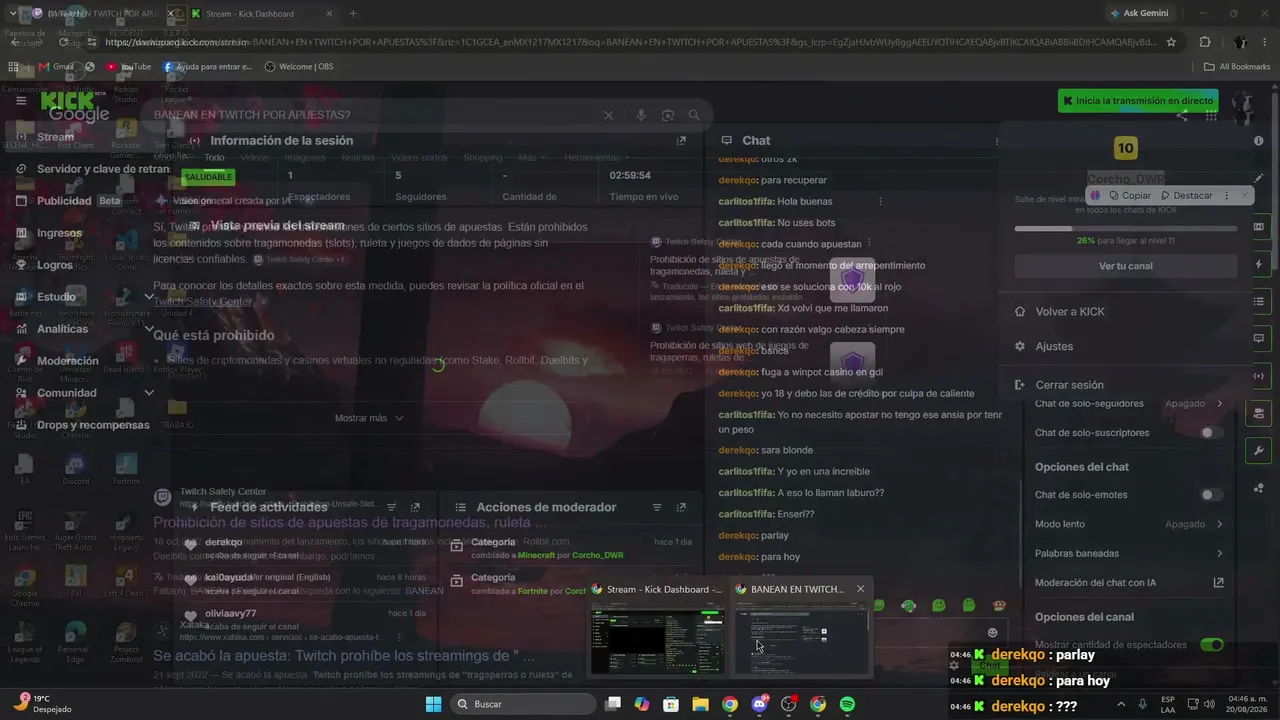Clear the Google search box with the X
The width and height of the screenshot is (1280, 720).
pos(608,115)
